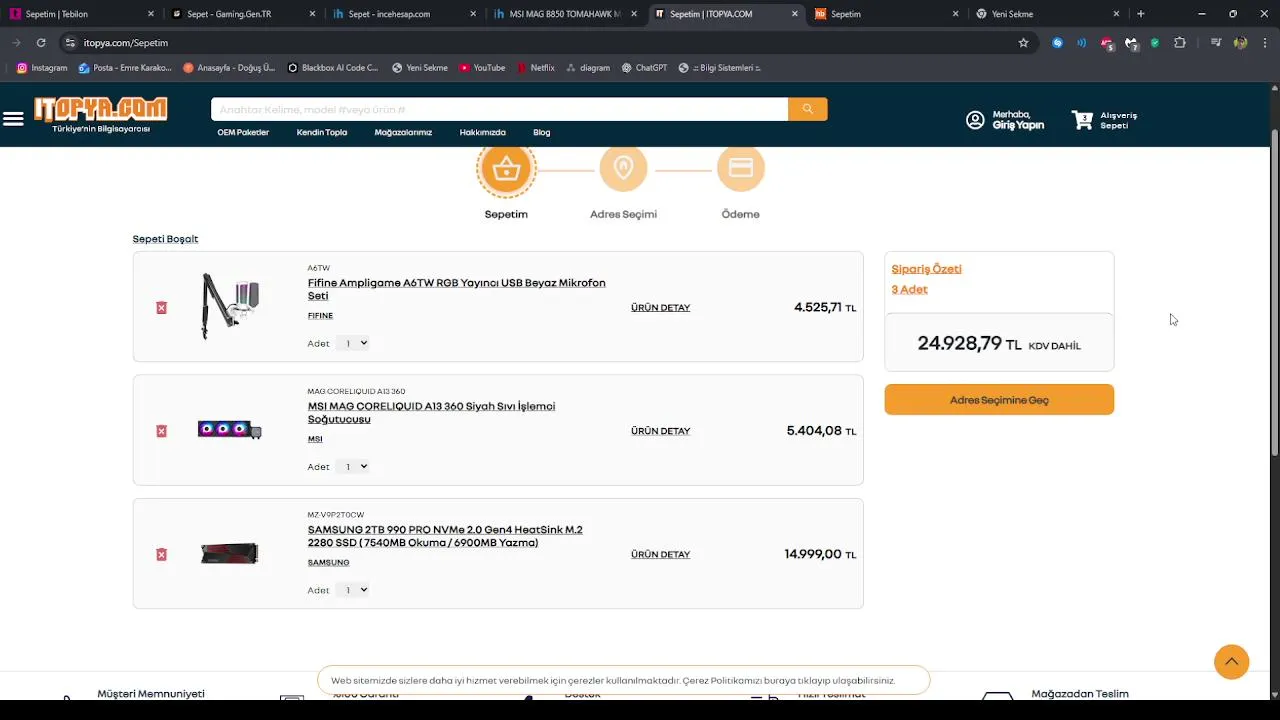Open quantity dropdown for MSI CORELIQUID cooler

(x=352, y=466)
